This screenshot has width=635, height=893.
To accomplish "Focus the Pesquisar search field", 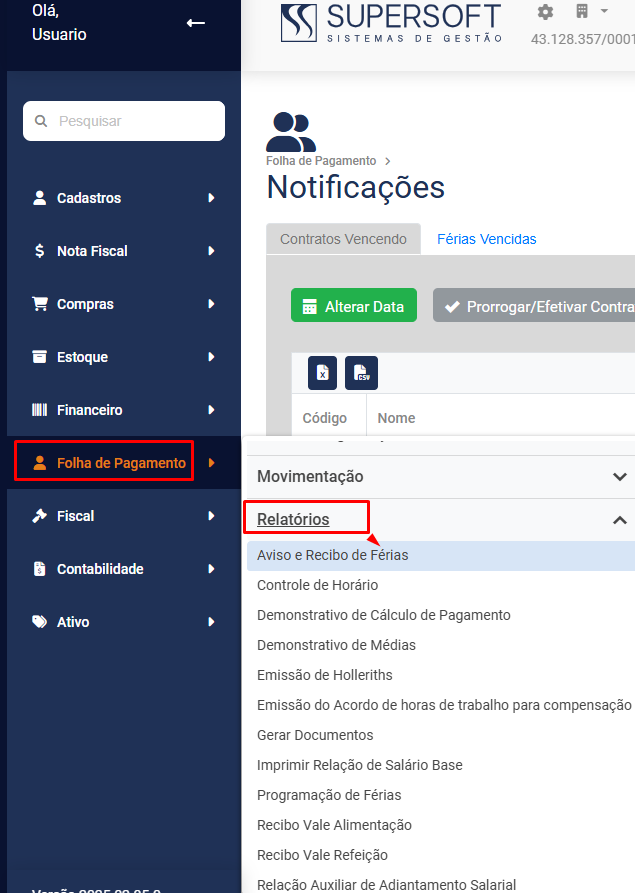I will coord(124,121).
